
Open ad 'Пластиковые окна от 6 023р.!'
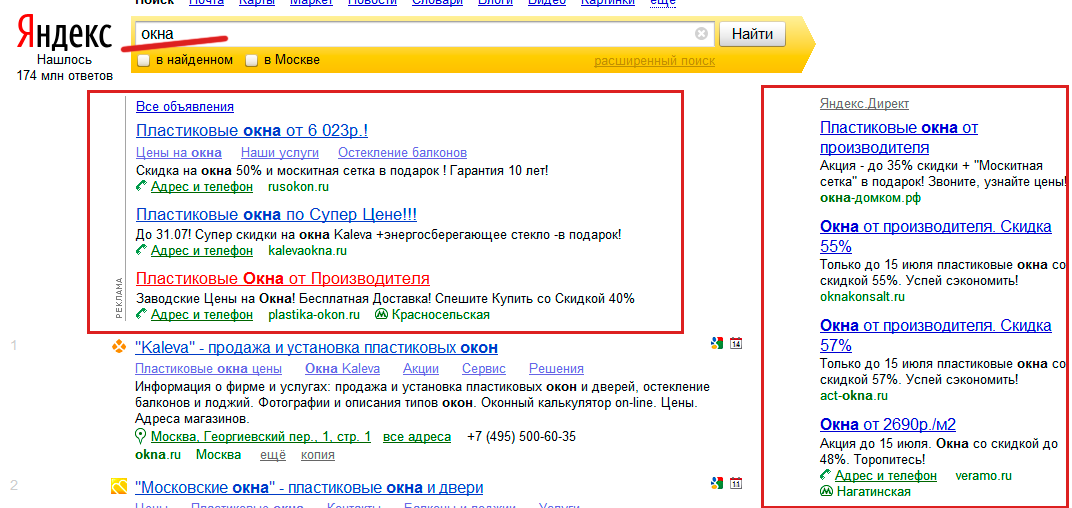click(252, 131)
